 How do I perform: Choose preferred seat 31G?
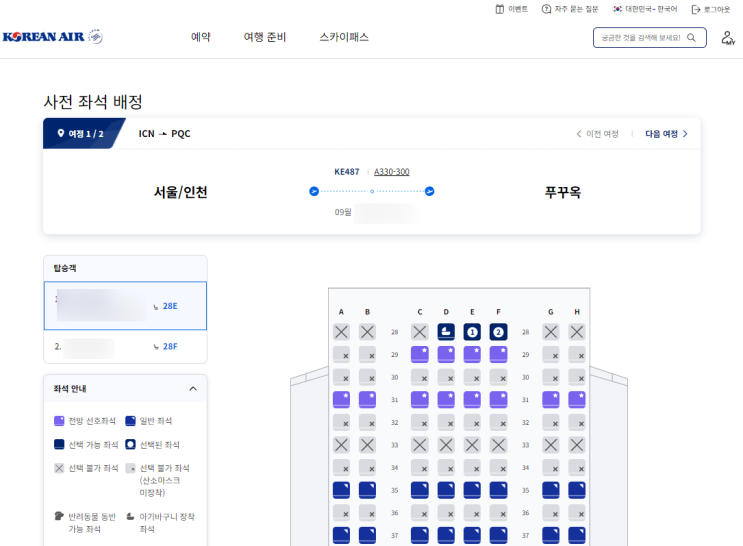551,400
